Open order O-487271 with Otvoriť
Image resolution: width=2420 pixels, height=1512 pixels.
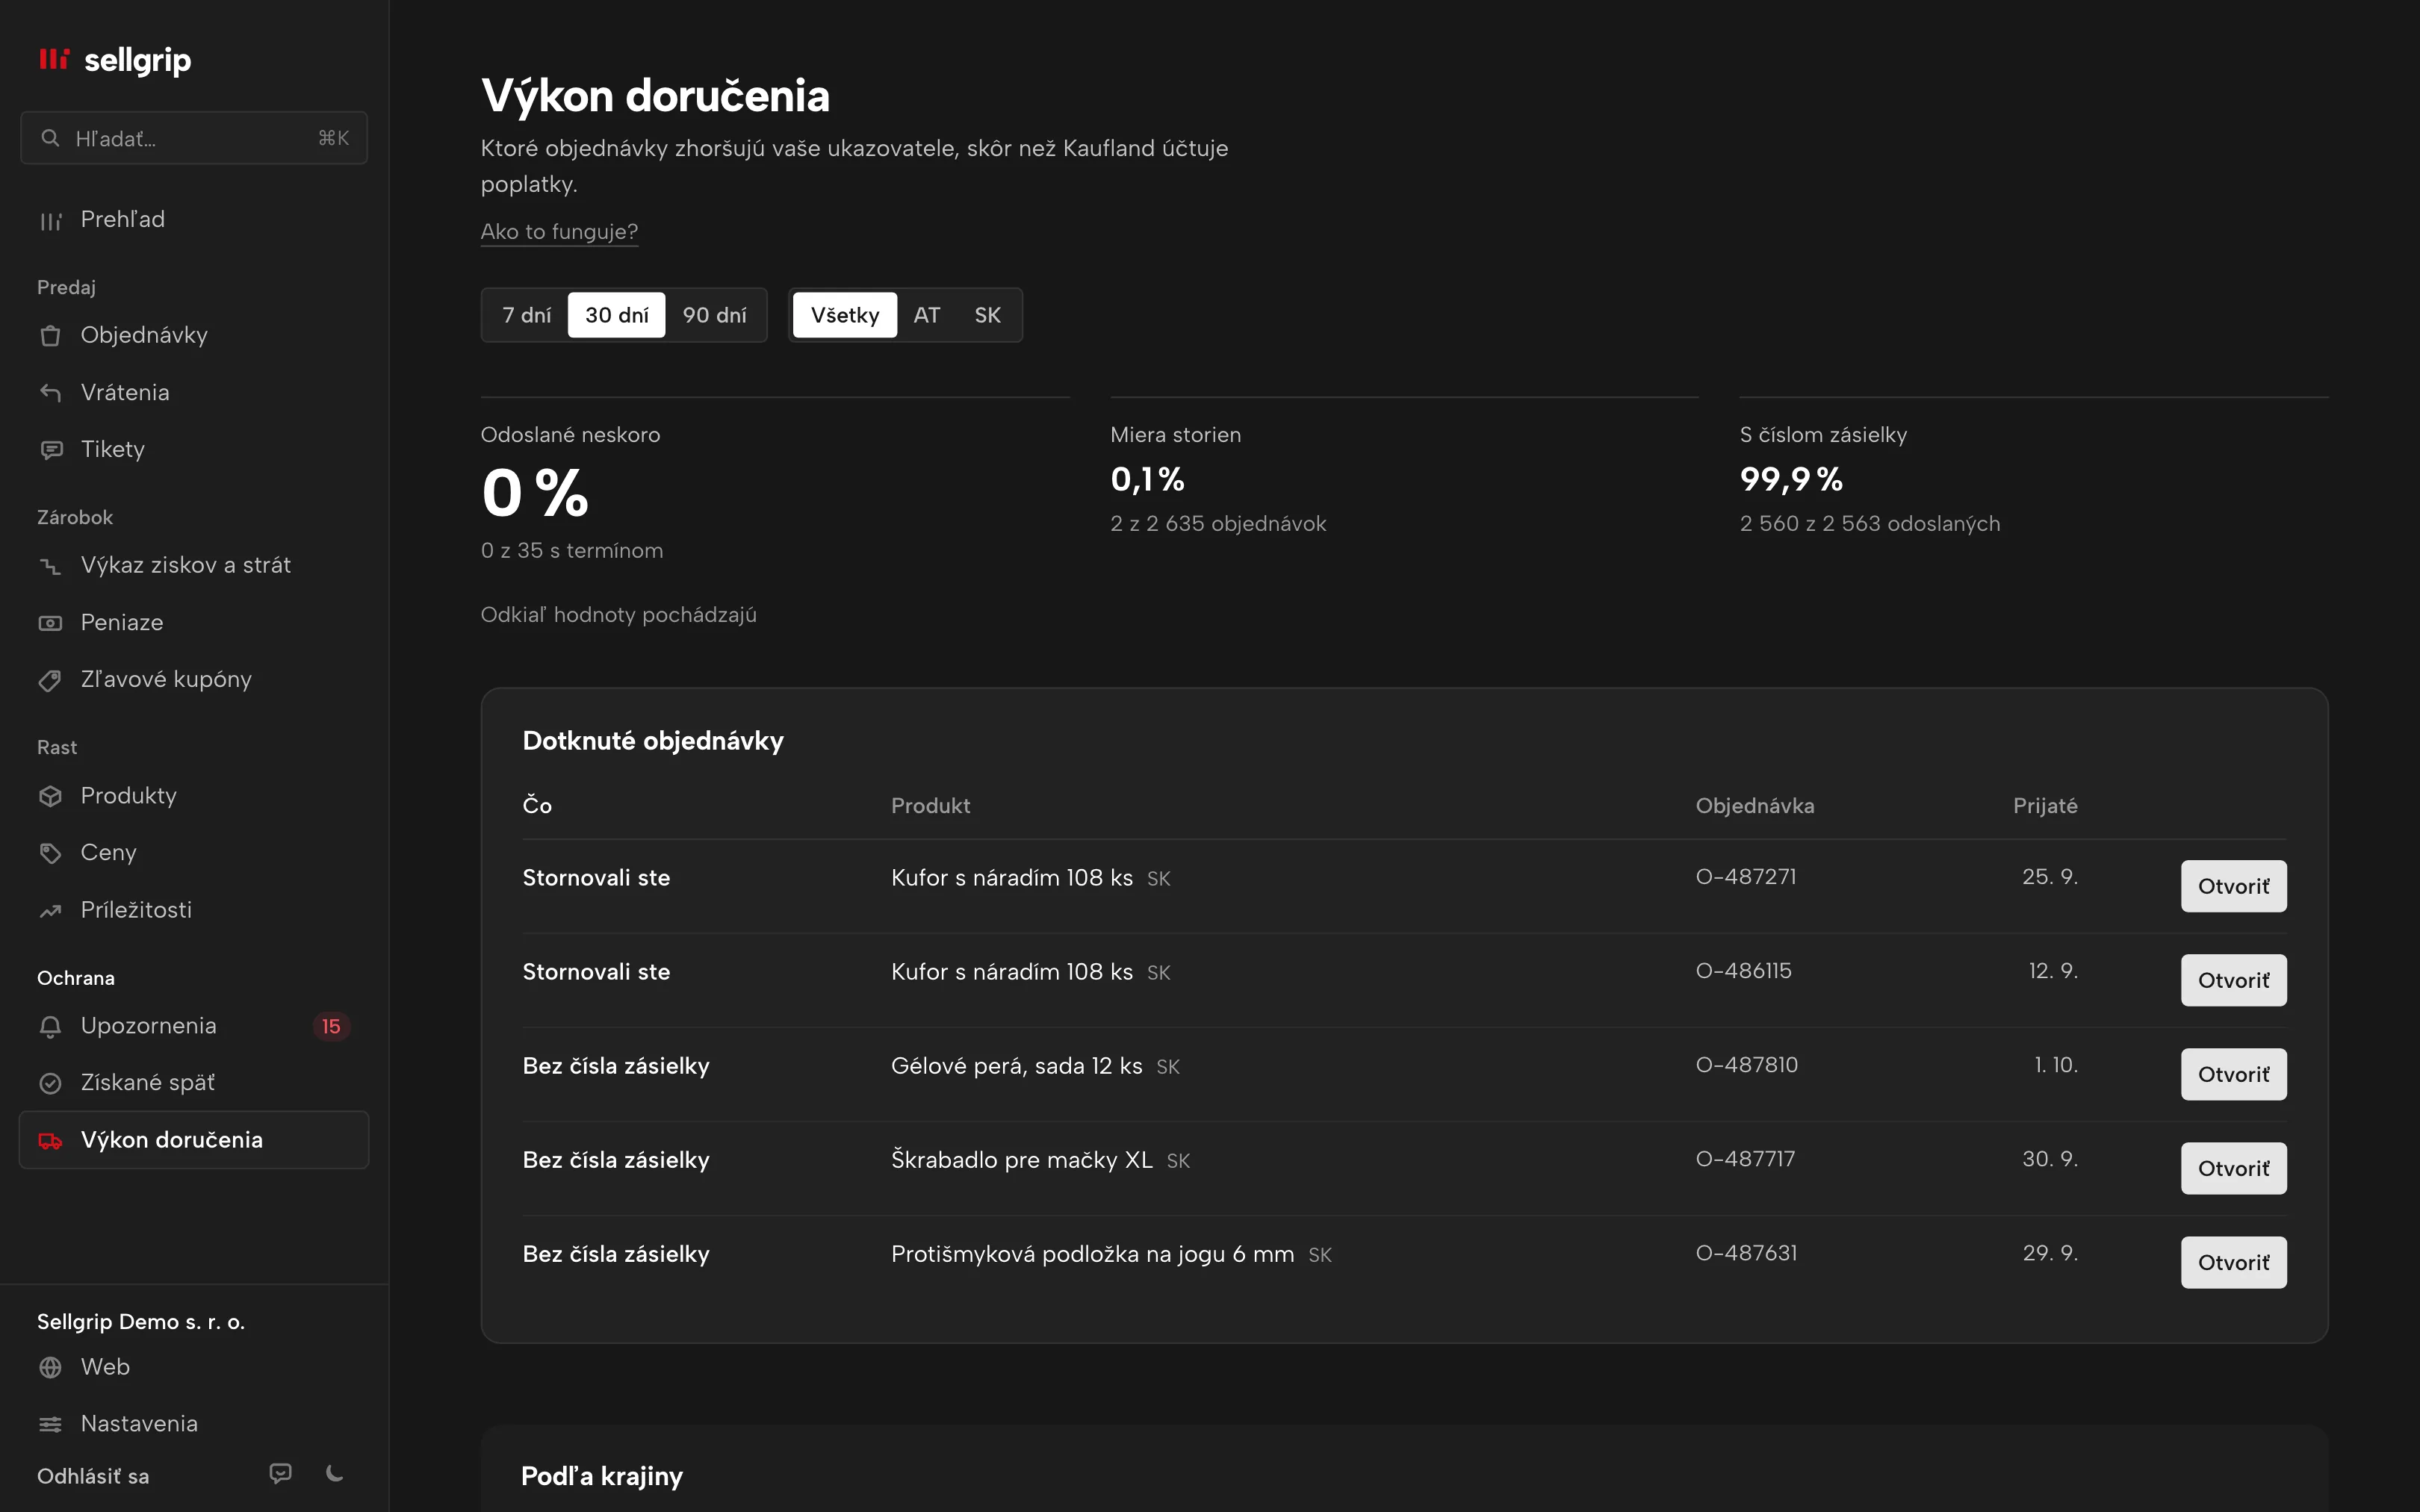[x=2233, y=886]
